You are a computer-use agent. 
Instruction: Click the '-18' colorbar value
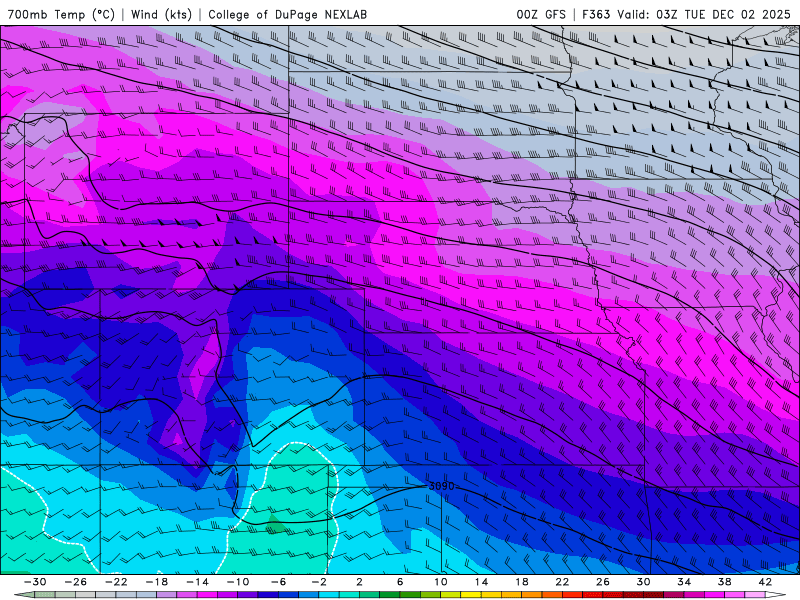(157, 582)
